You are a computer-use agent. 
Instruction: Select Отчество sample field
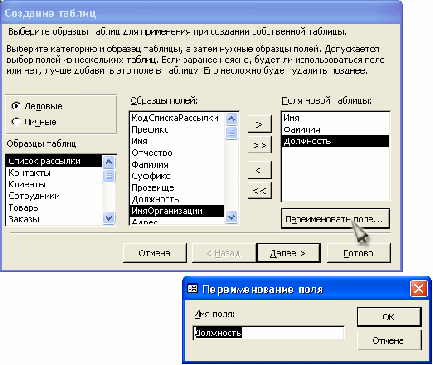click(177, 153)
